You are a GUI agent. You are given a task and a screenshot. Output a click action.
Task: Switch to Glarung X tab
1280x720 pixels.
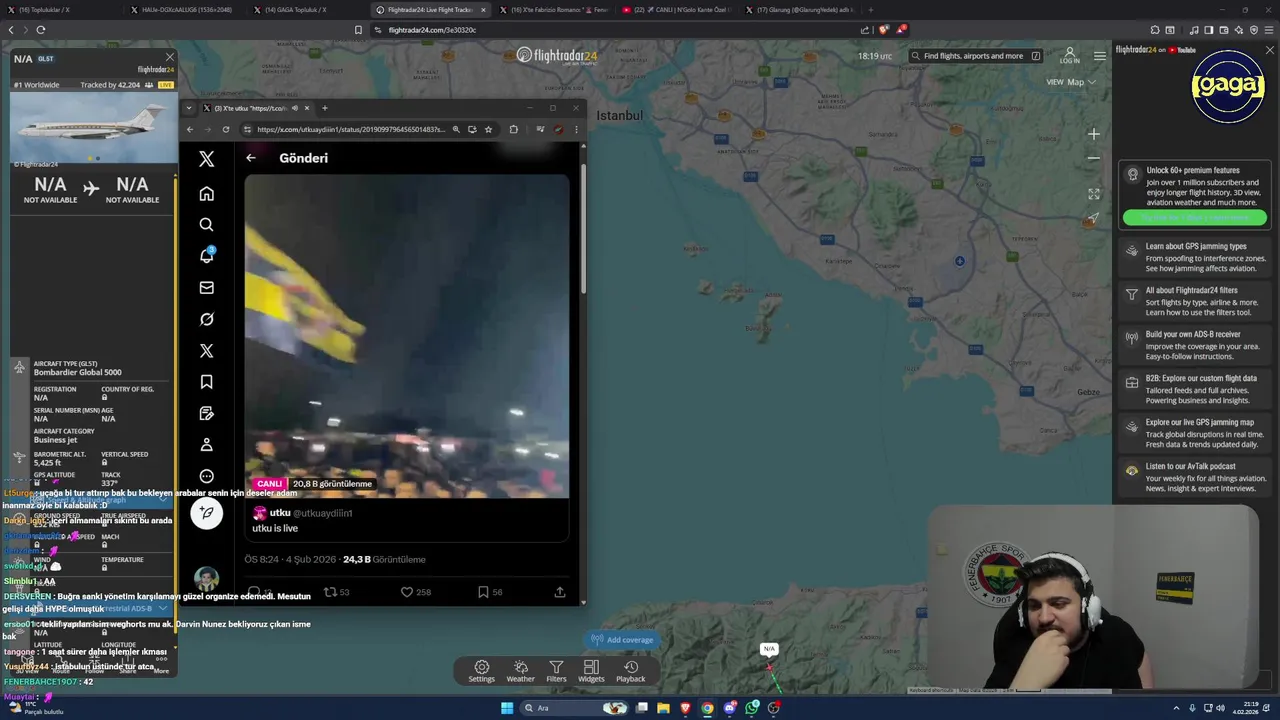800,10
